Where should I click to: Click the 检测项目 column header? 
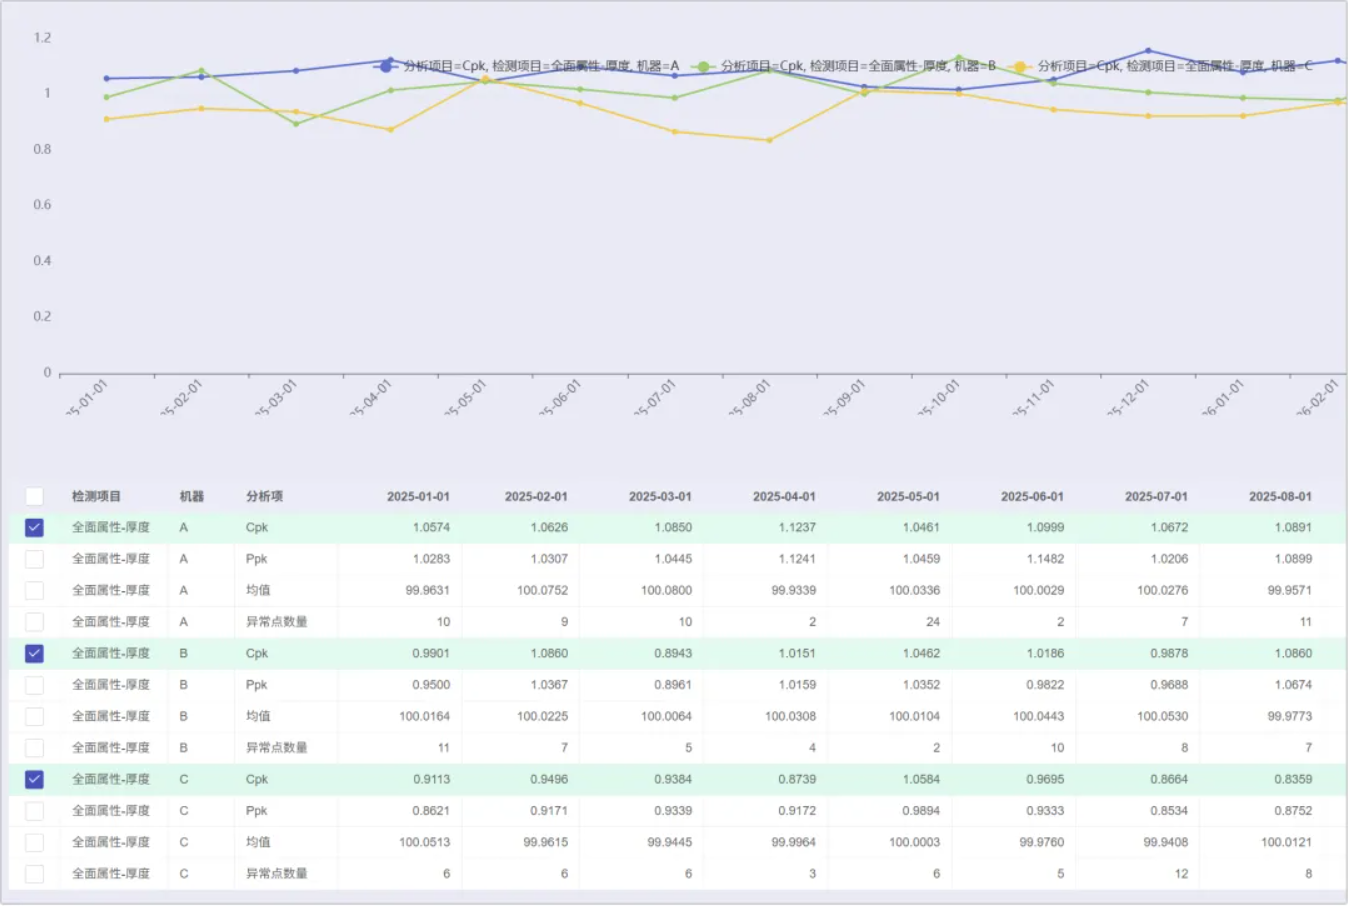tap(96, 496)
